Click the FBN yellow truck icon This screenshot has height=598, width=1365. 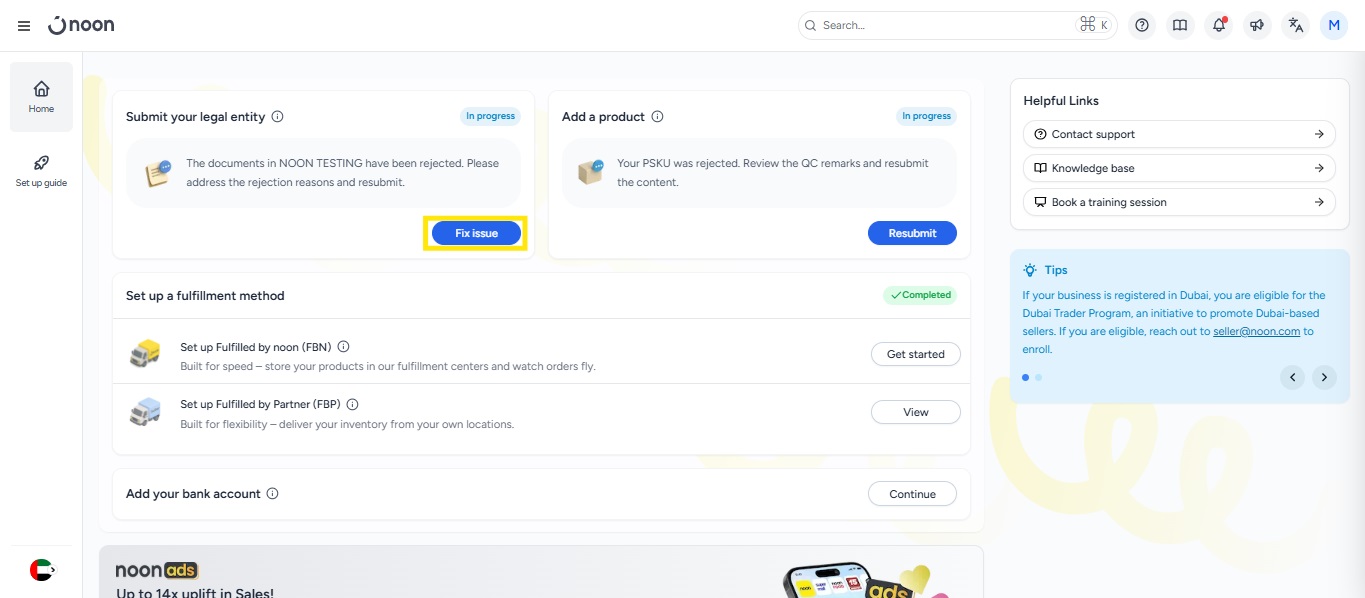coord(145,354)
